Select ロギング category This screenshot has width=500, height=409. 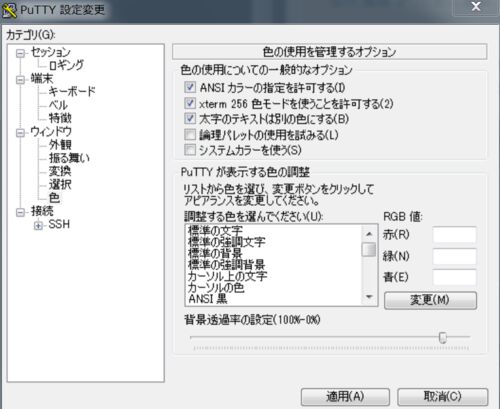[66, 65]
